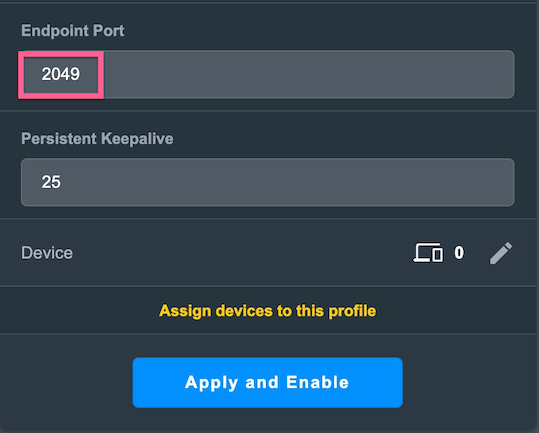Click the pencil edit icon beside Device
Screen dimensions: 539x433
click(501, 253)
